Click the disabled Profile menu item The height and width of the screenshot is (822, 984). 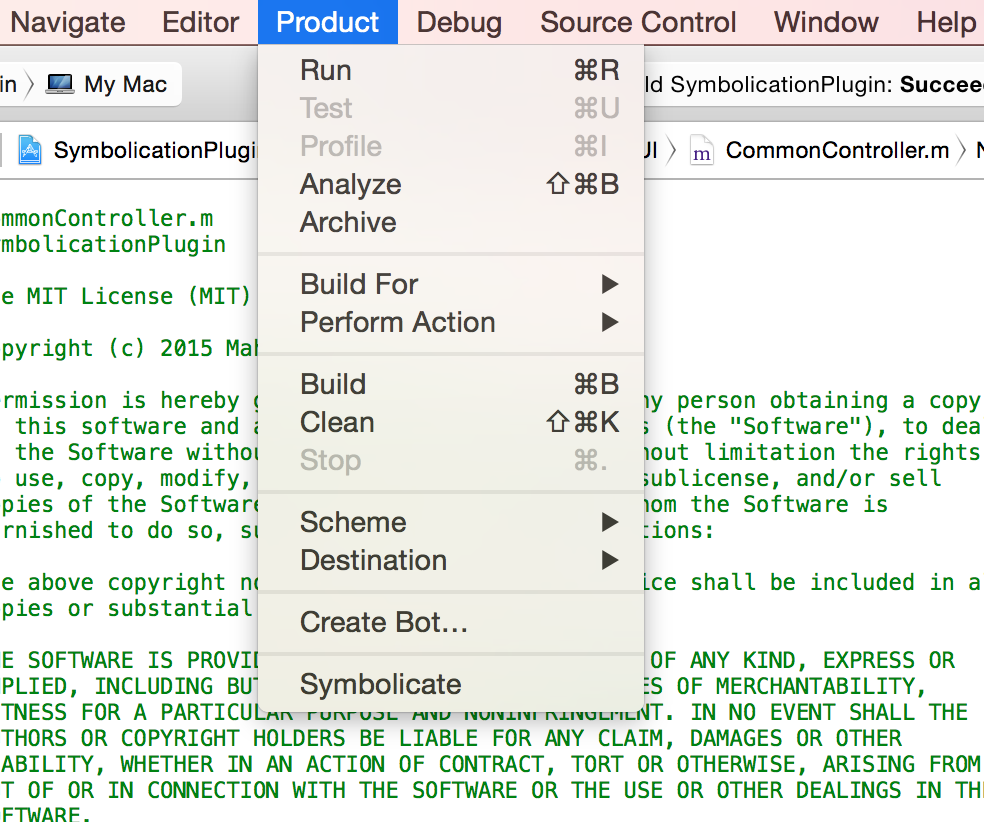coord(451,146)
